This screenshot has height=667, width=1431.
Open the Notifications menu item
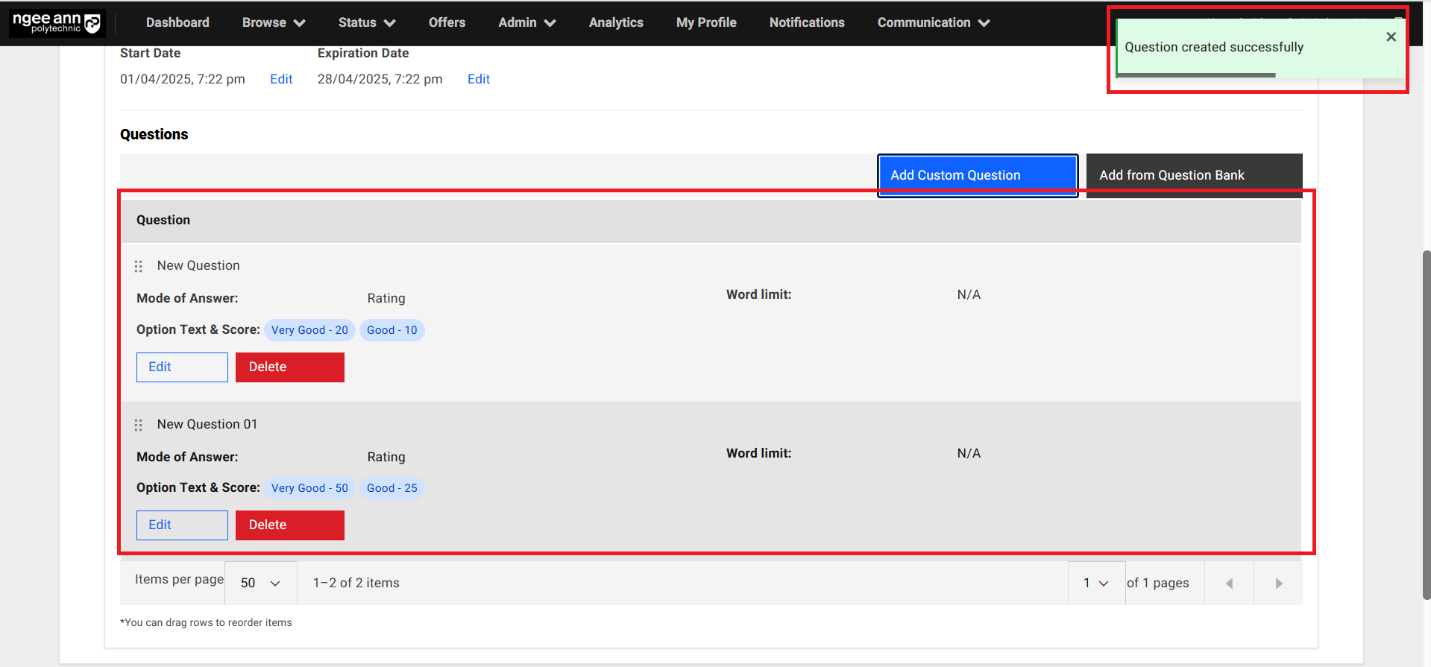(806, 22)
